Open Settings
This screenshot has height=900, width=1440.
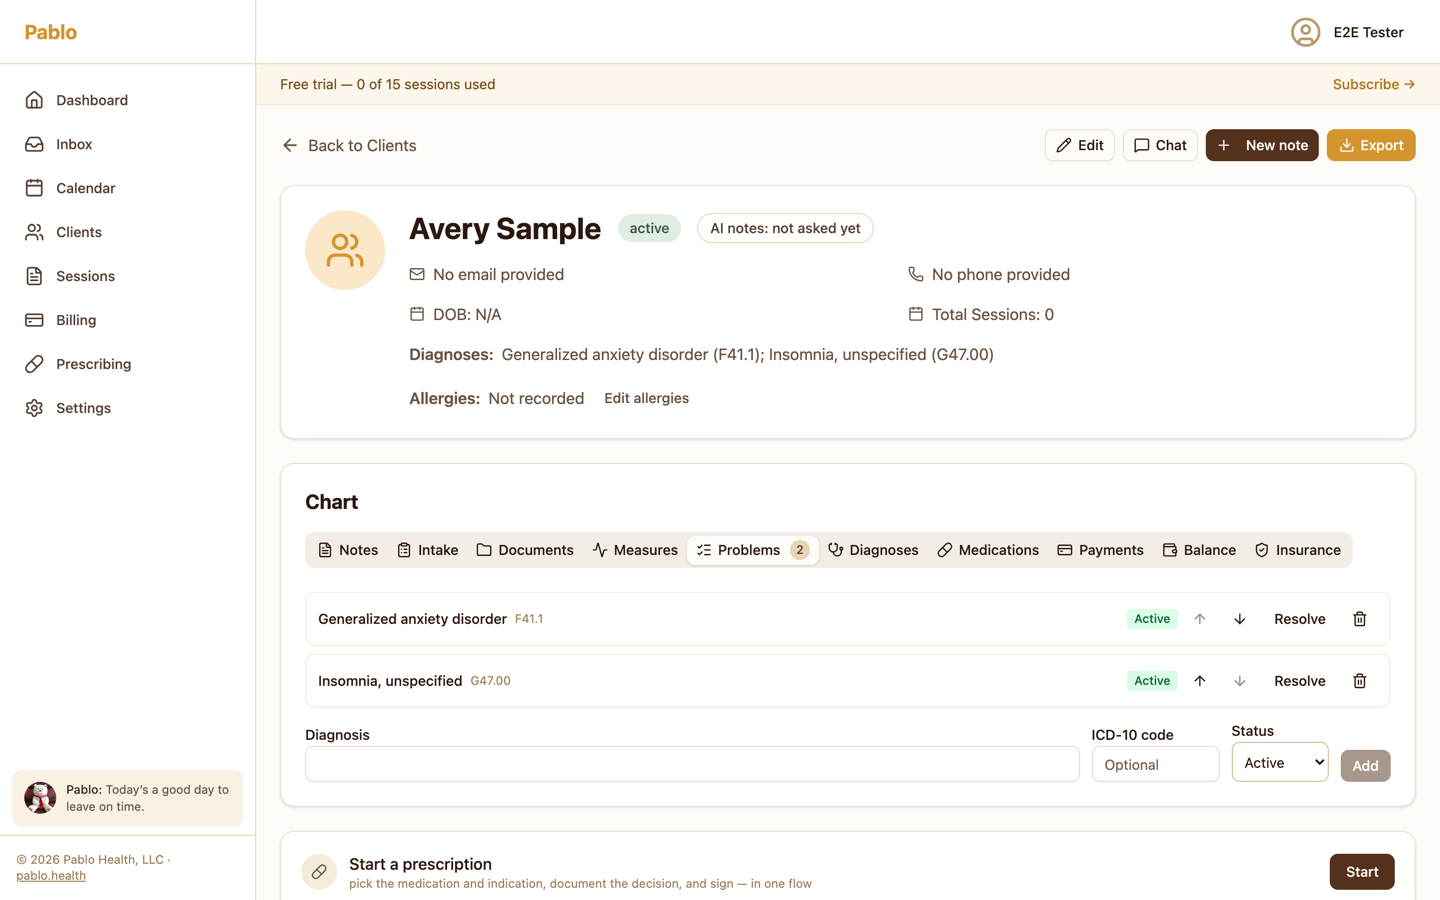[128, 408]
